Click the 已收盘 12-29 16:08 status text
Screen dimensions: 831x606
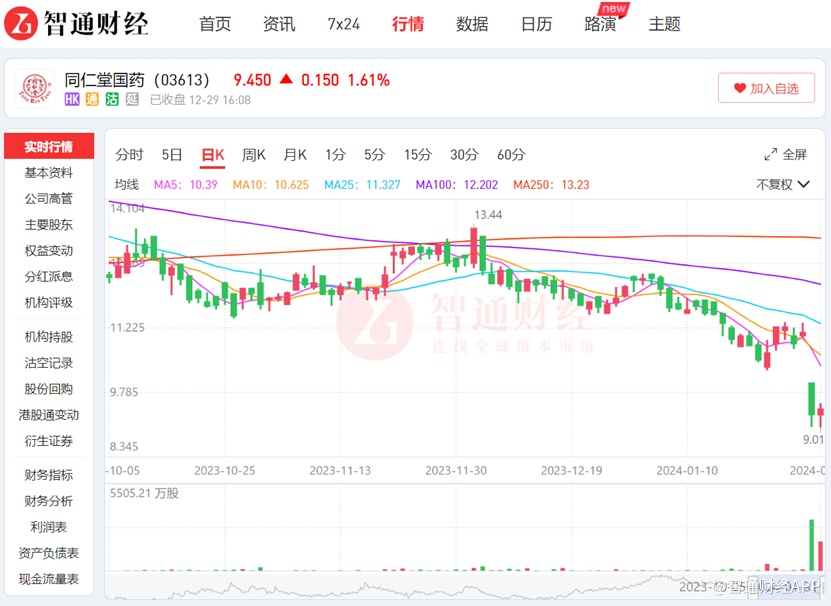click(x=200, y=100)
